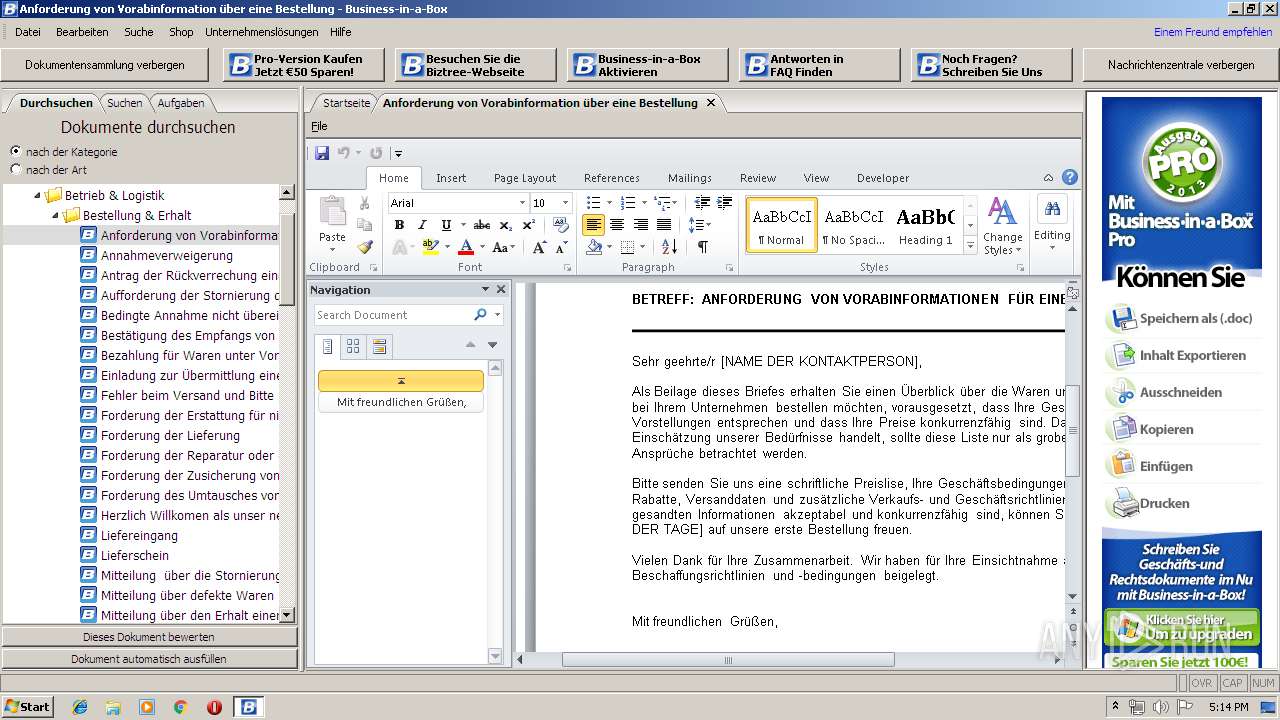Apply paragraph shading paint bucket
This screenshot has height=720, width=1280.
(x=594, y=247)
